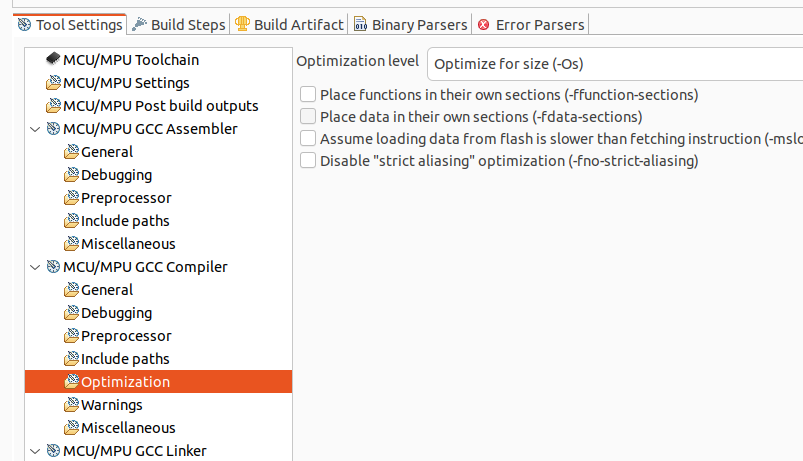Toggle Disable strict aliasing optimization checkbox

click(308, 160)
